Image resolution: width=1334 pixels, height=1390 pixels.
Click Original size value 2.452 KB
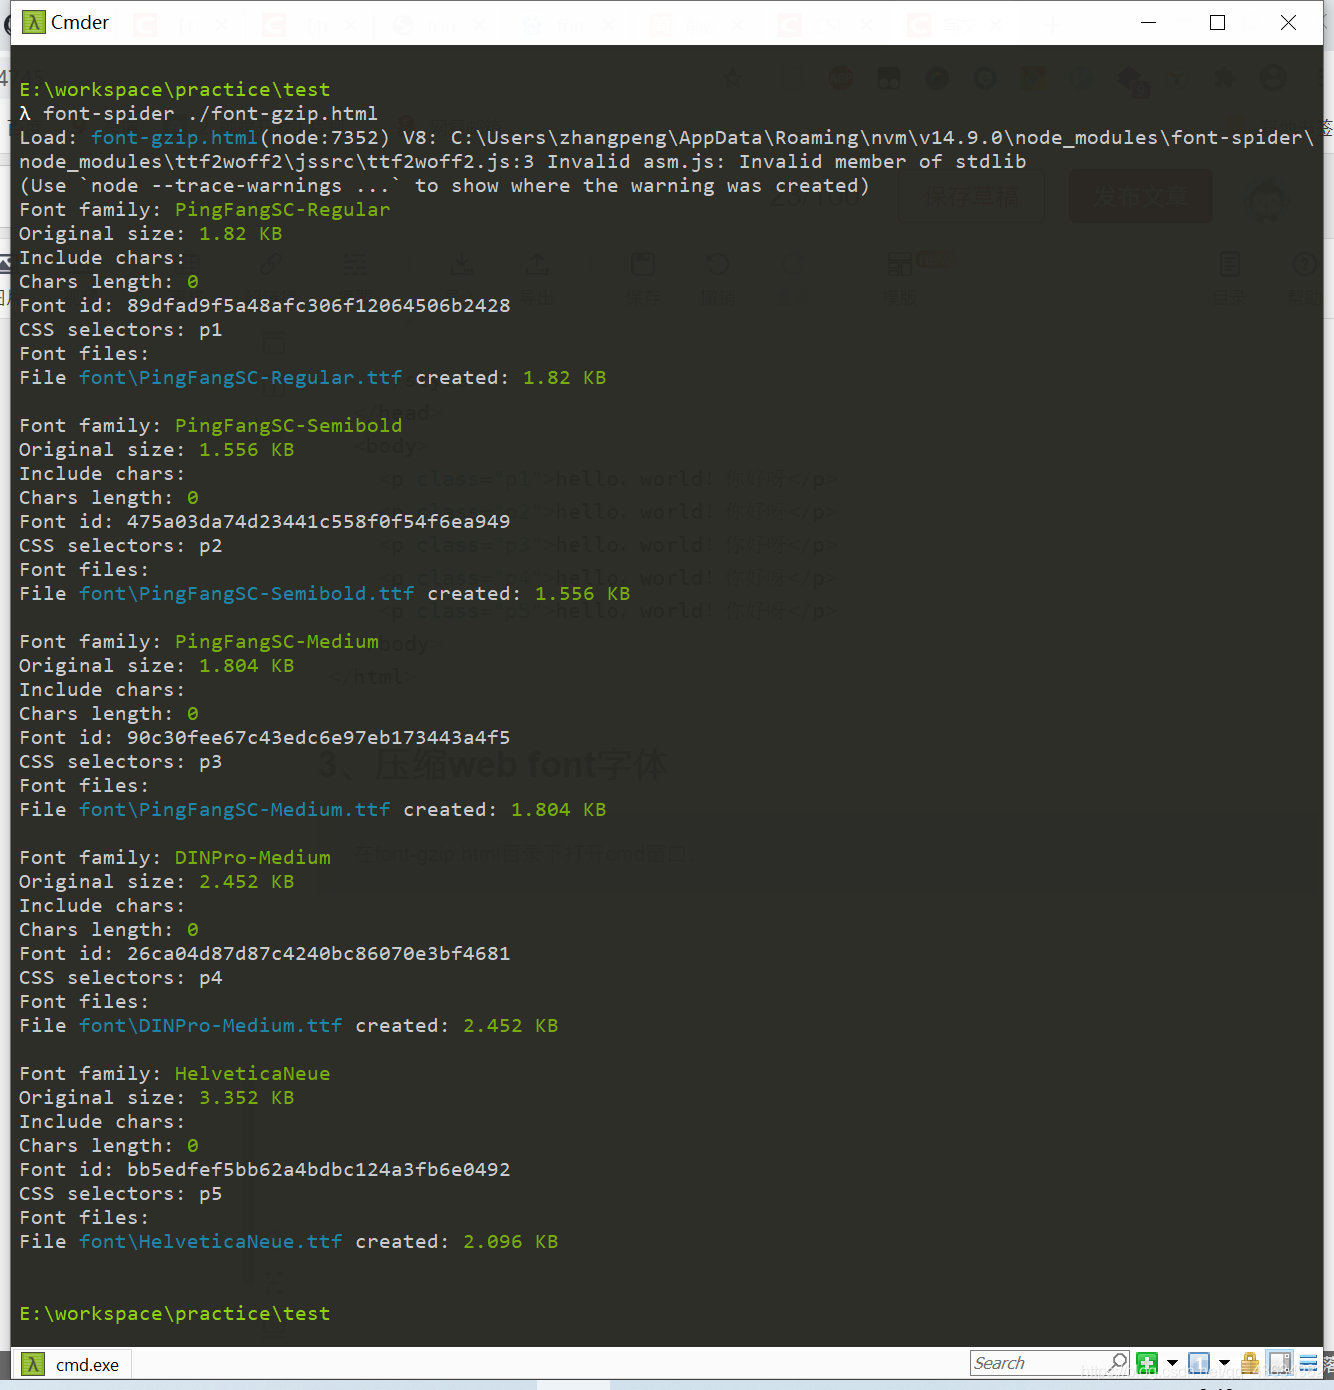coord(246,881)
